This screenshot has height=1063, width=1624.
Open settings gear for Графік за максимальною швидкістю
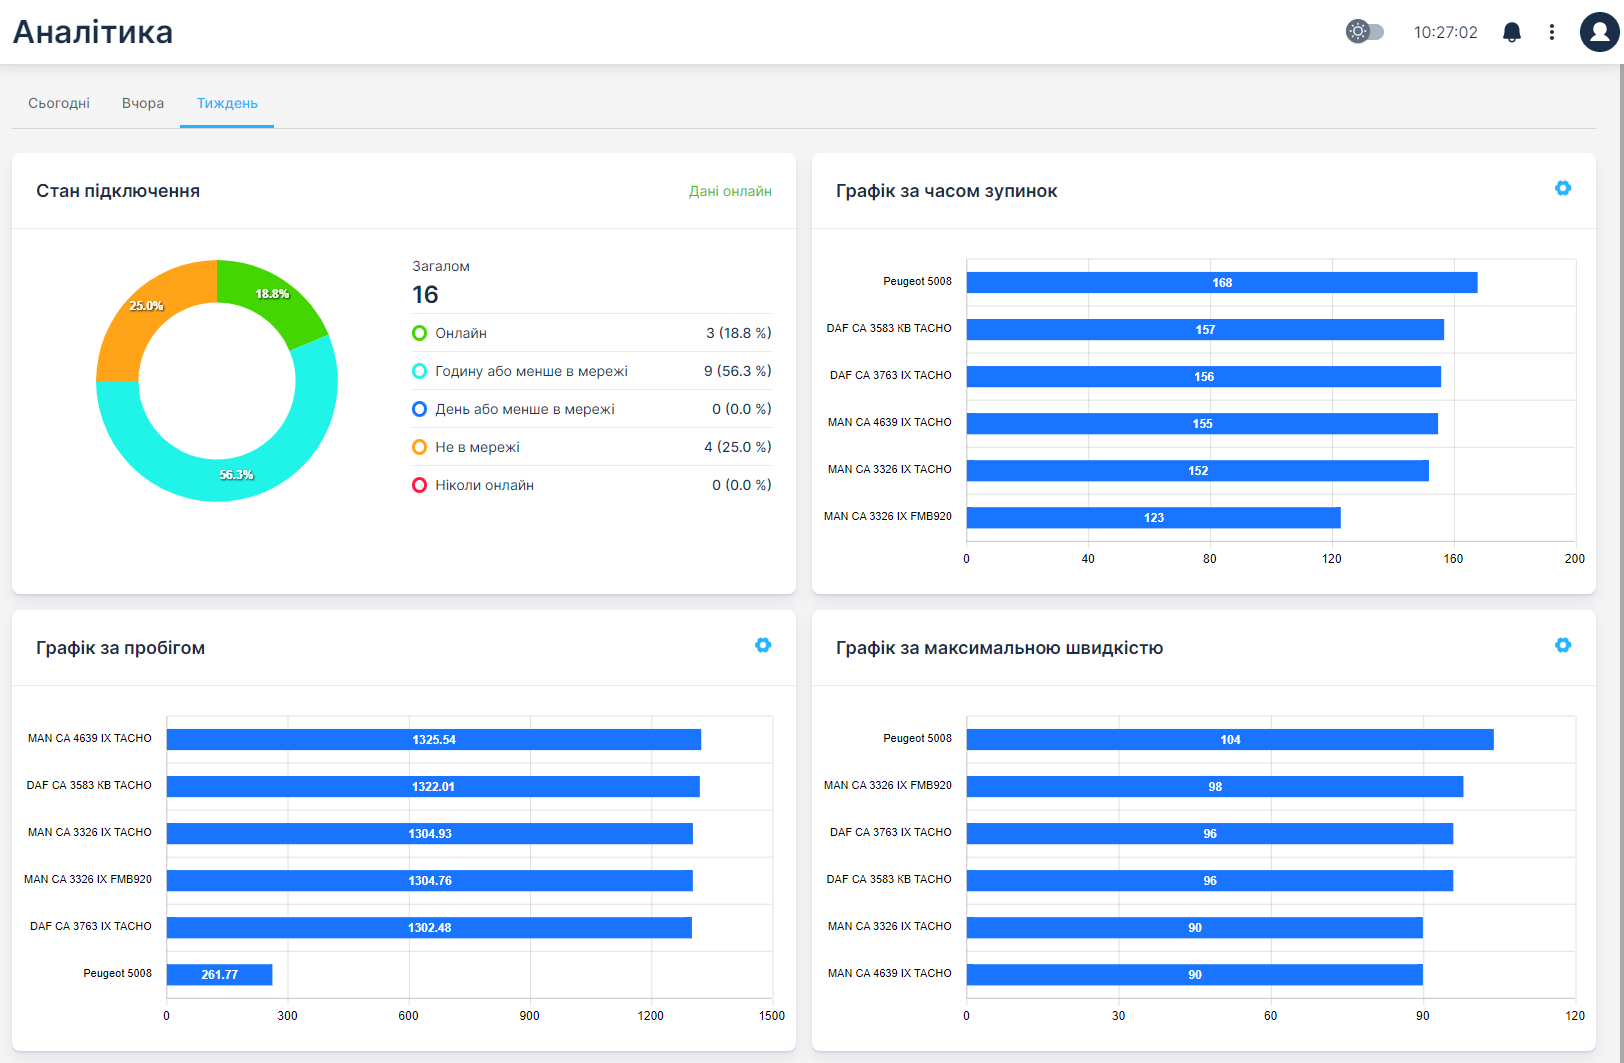[1563, 645]
